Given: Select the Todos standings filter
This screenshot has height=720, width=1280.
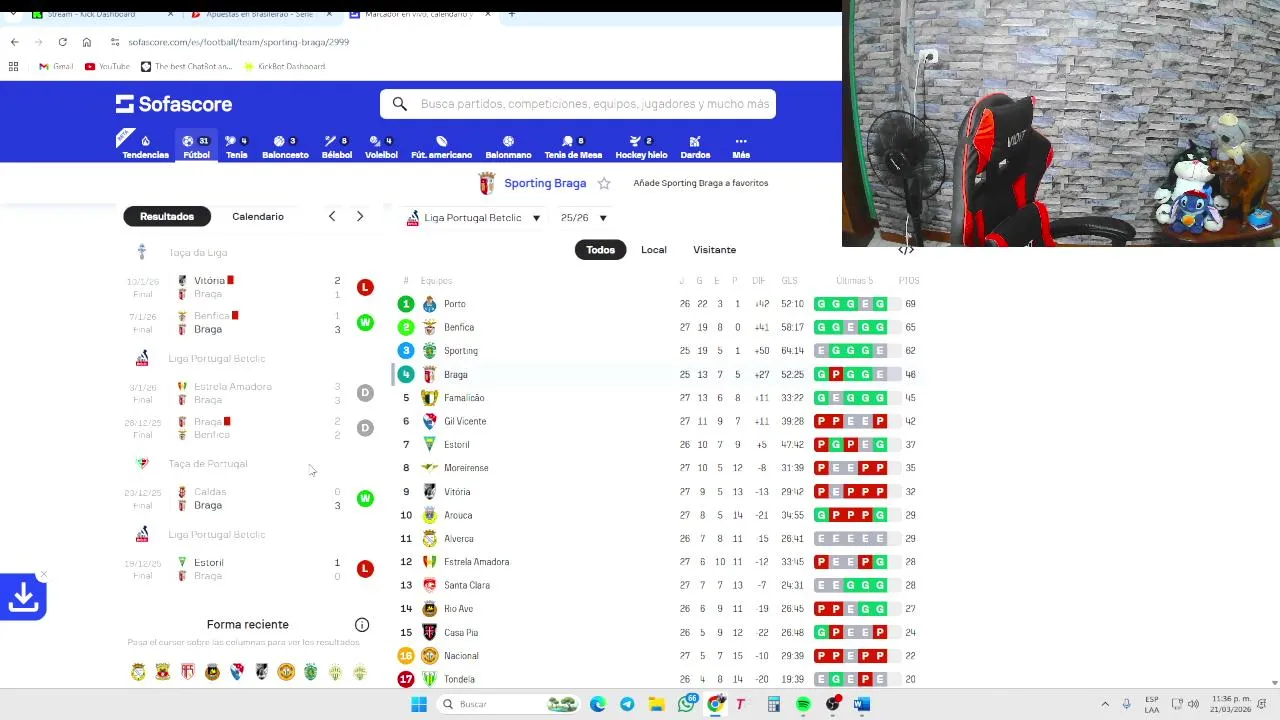Looking at the screenshot, I should (x=600, y=250).
